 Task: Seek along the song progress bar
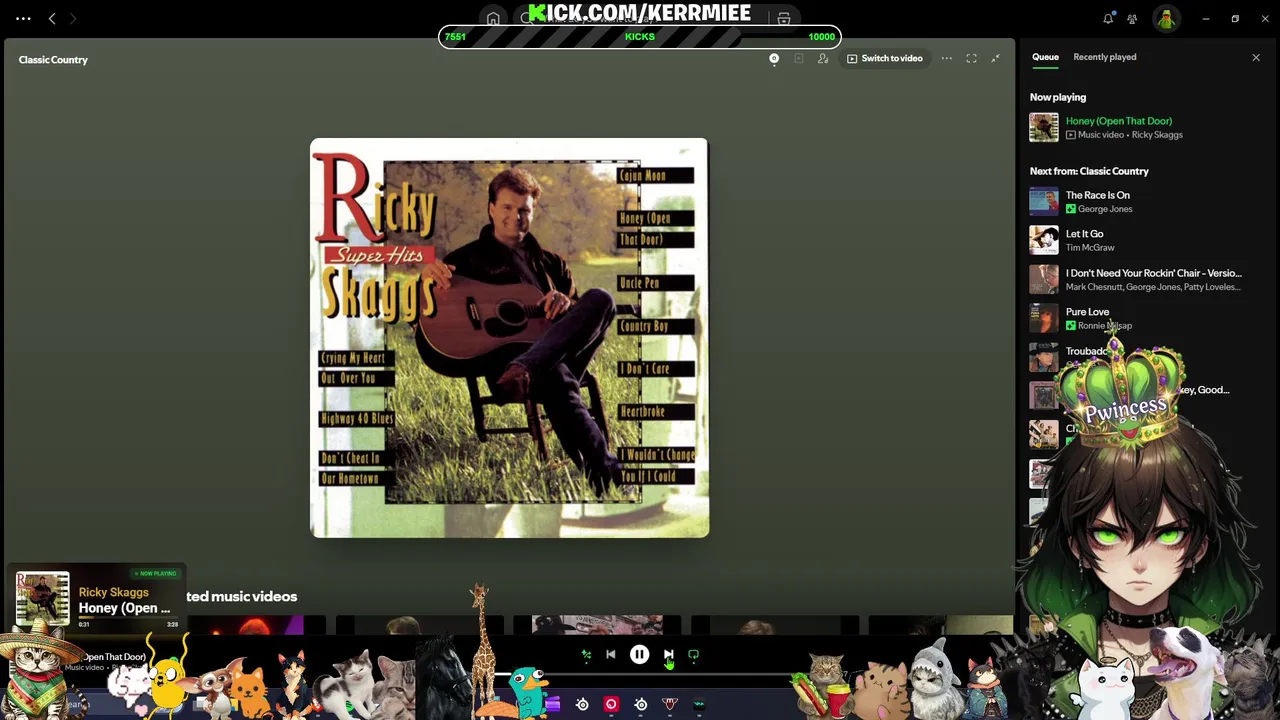point(640,675)
